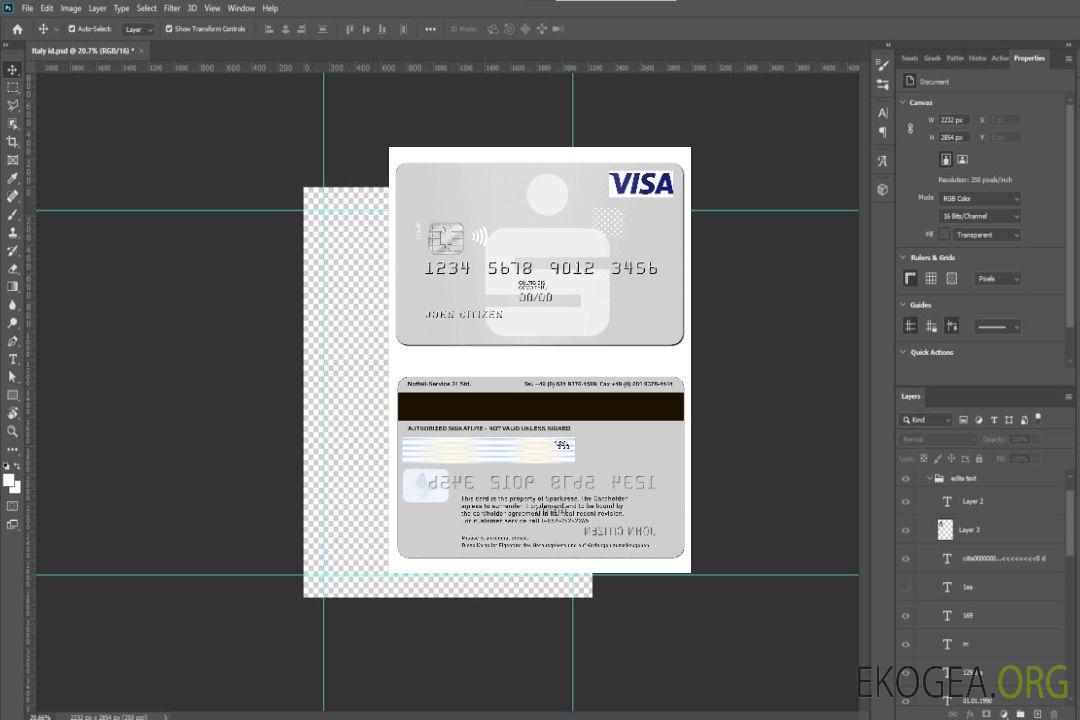Select the Healing Brush tool
1080x720 pixels.
click(x=12, y=196)
